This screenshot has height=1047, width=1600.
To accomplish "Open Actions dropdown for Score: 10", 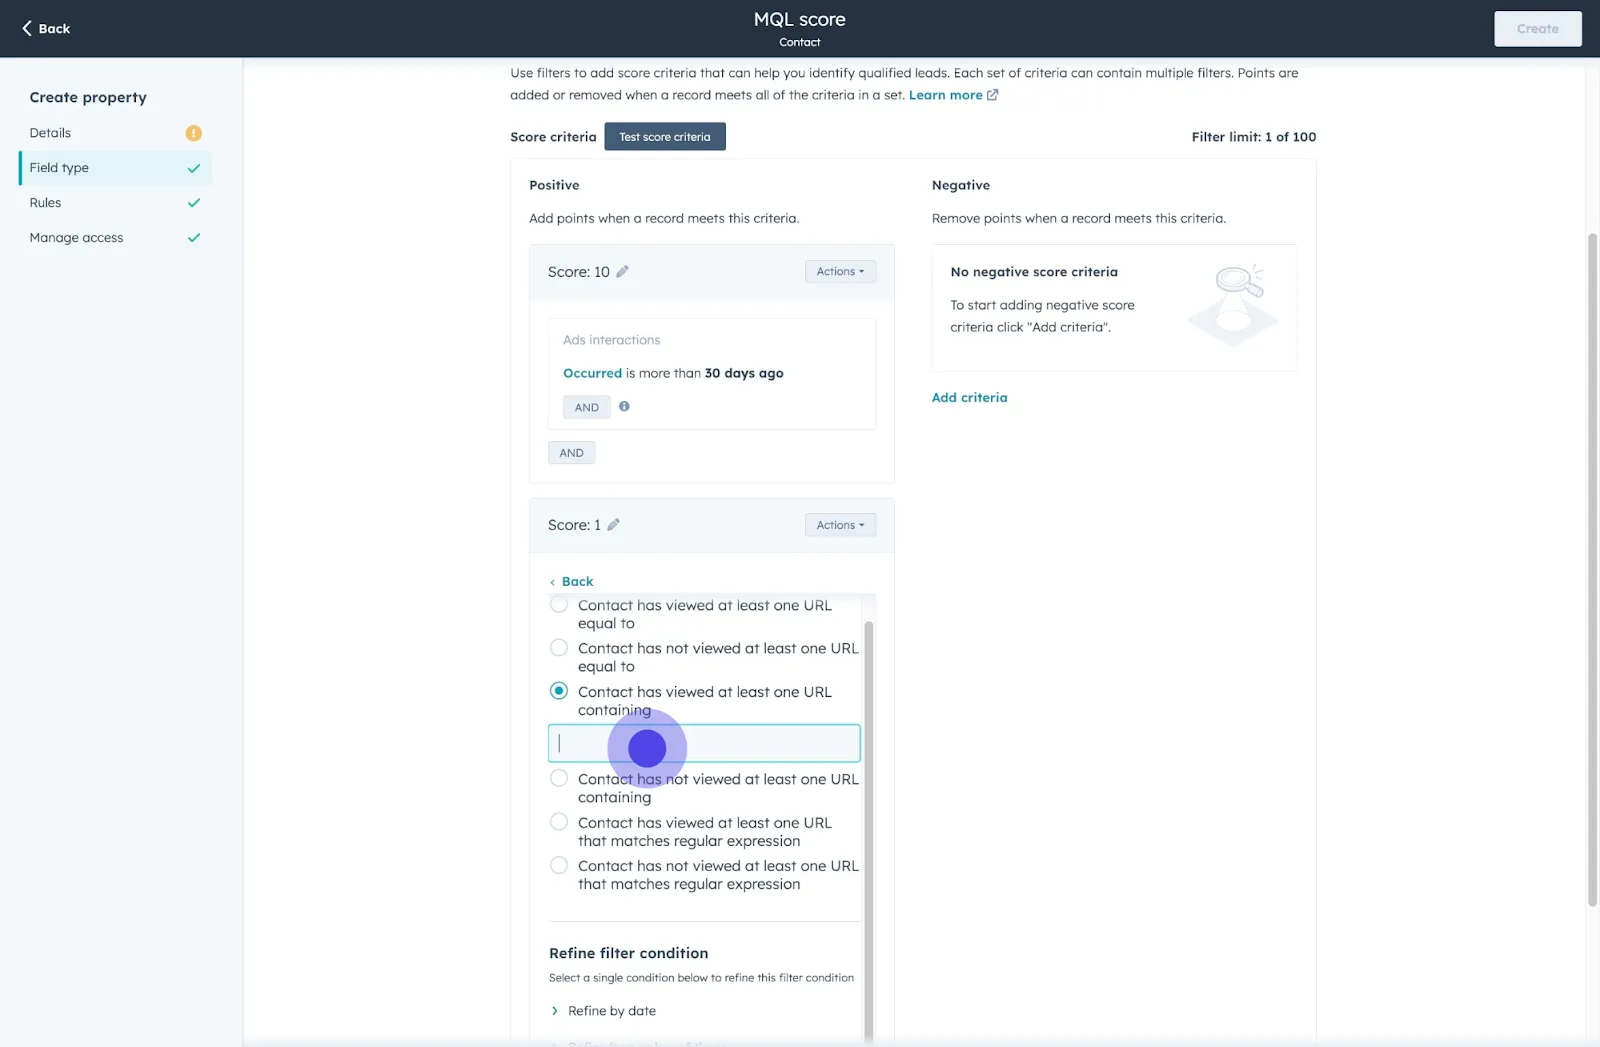I will click(x=840, y=271).
